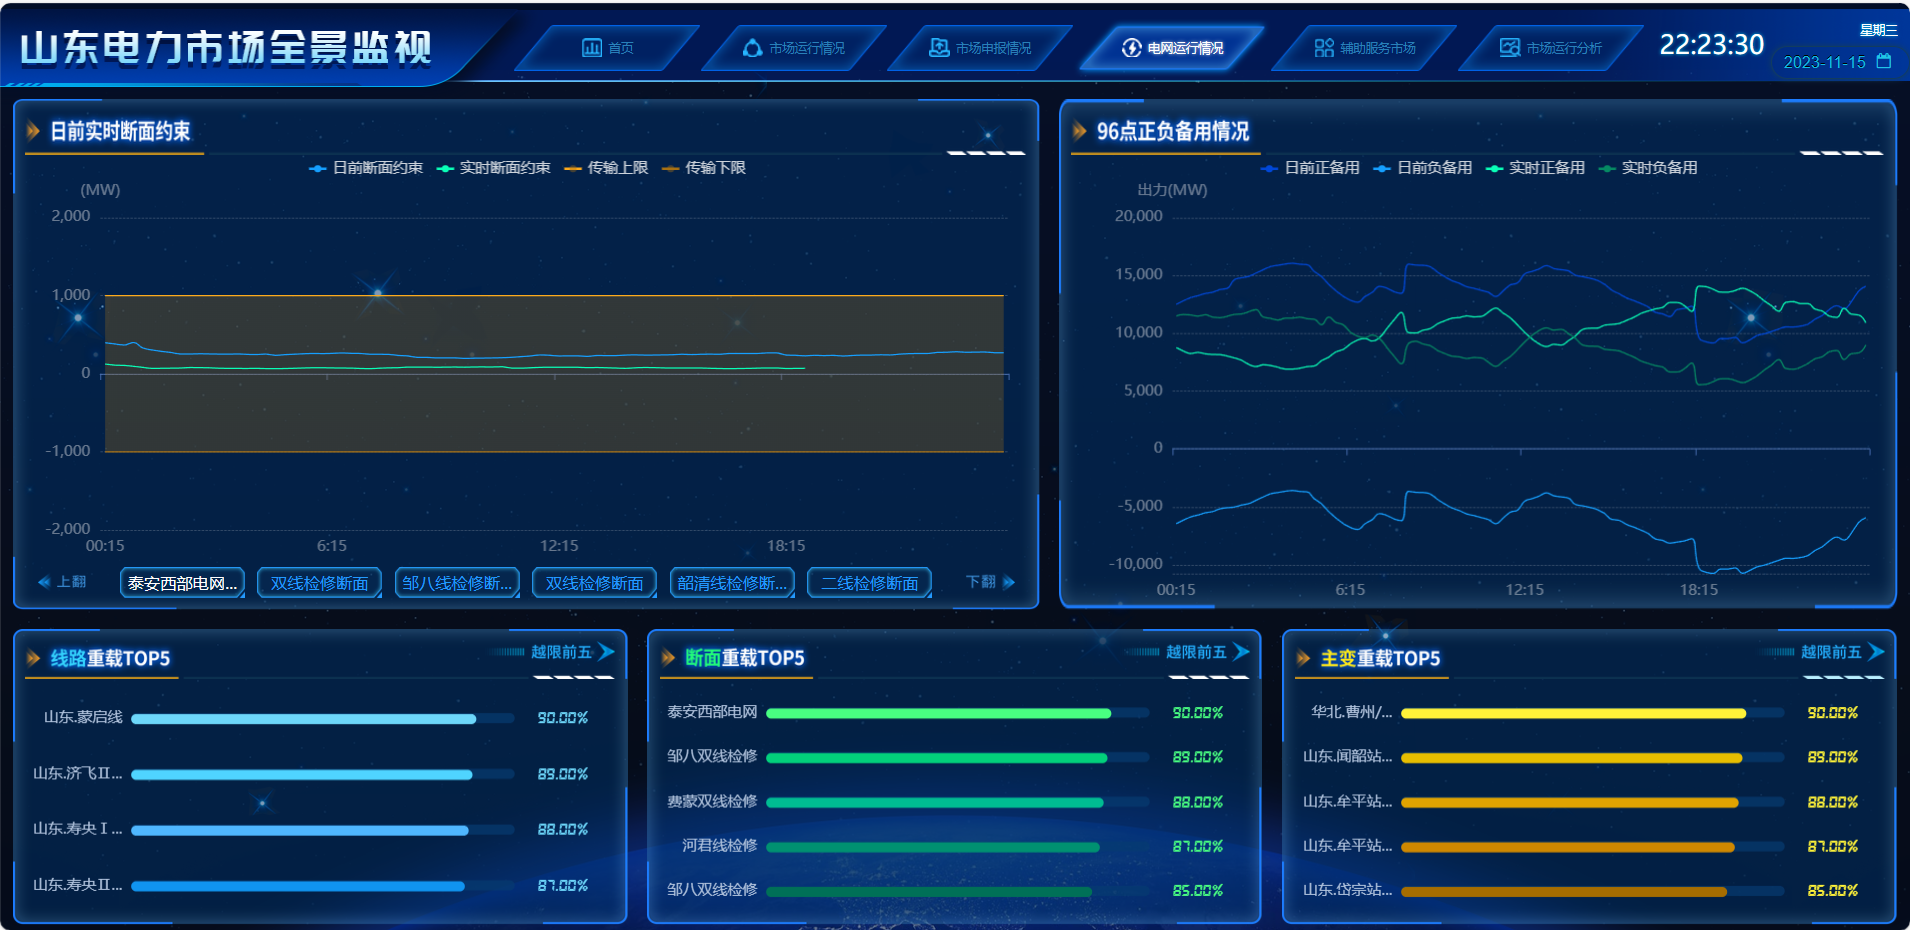1910x930 pixels.
Task: Toggle 传输上限 legend series
Action: [x=607, y=168]
